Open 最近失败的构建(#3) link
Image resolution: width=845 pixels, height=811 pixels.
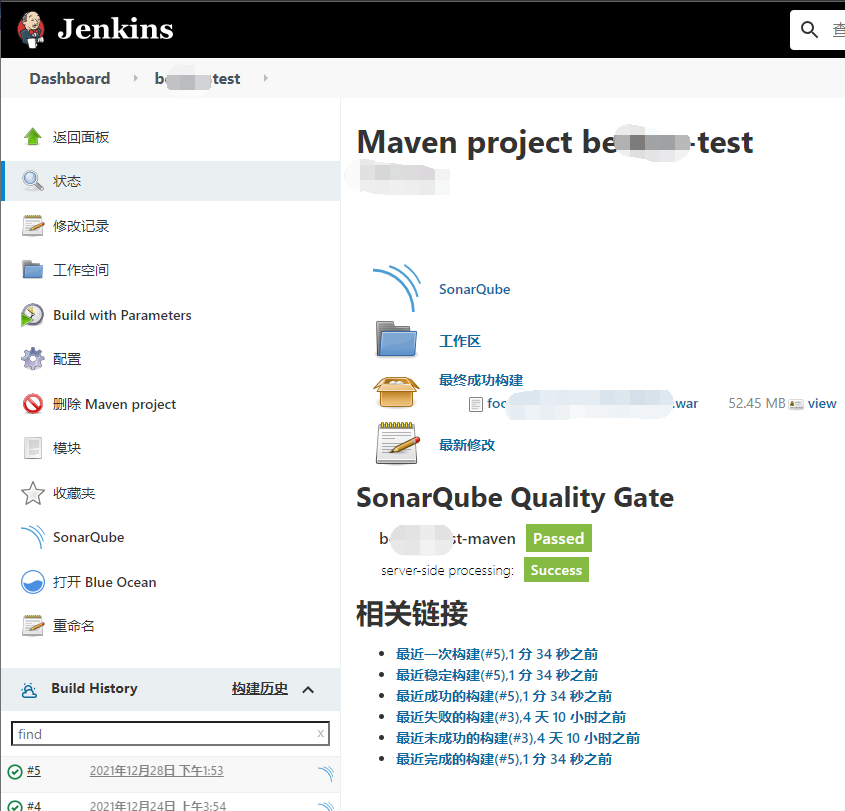[x=511, y=717]
